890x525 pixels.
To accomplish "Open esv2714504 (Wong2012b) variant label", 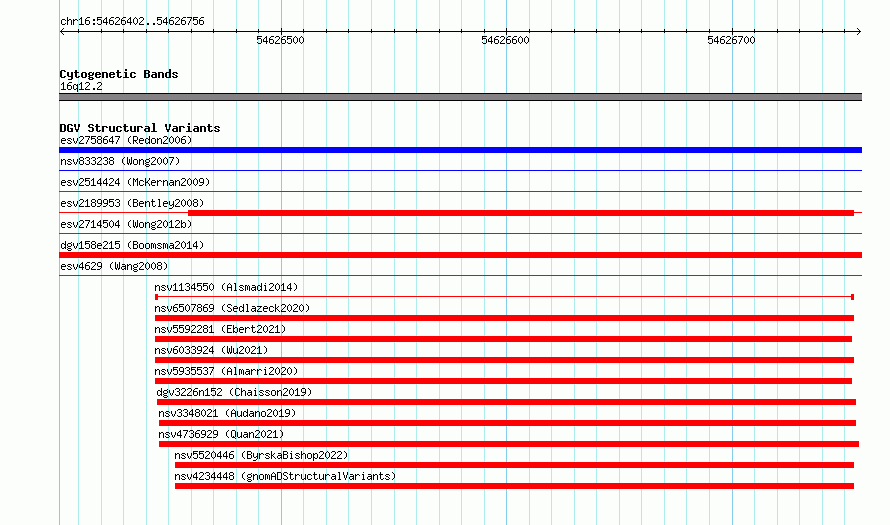I will pos(126,224).
